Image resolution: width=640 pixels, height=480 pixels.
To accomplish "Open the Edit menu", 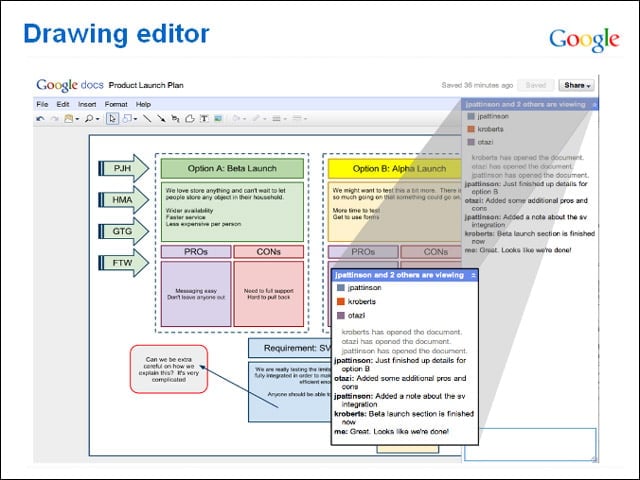I will [63, 104].
